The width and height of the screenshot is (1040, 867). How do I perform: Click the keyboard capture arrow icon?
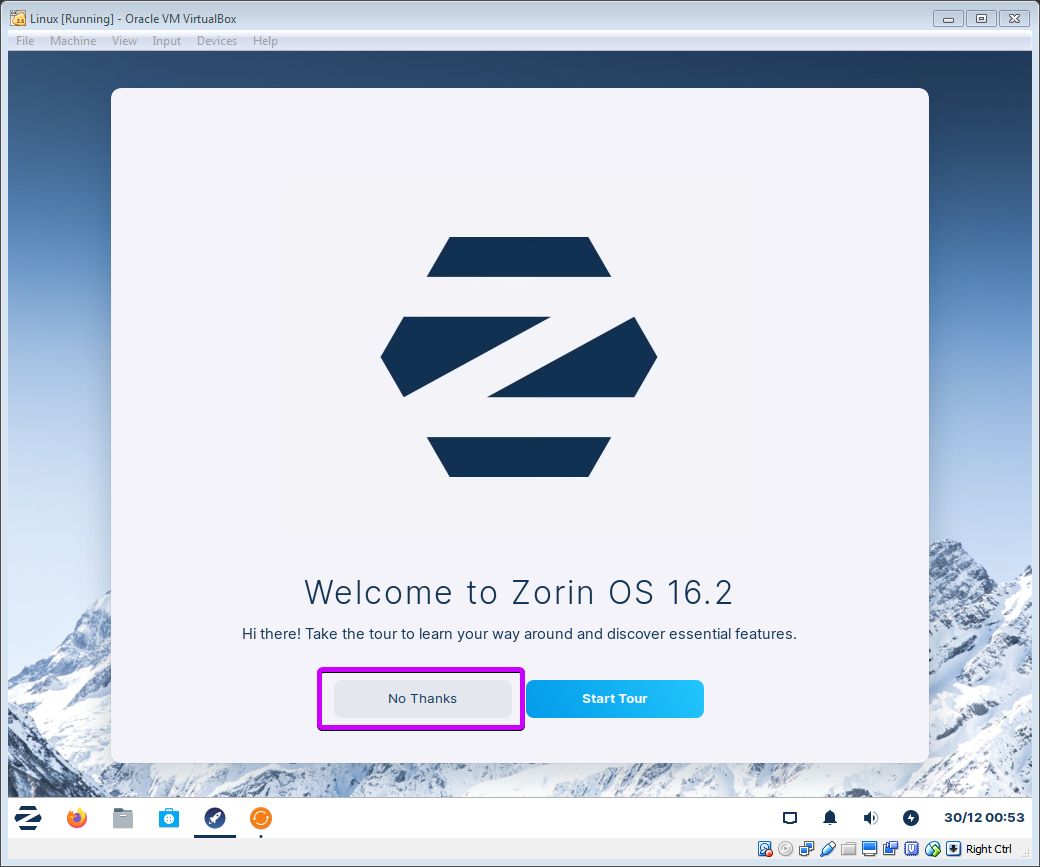coord(953,849)
